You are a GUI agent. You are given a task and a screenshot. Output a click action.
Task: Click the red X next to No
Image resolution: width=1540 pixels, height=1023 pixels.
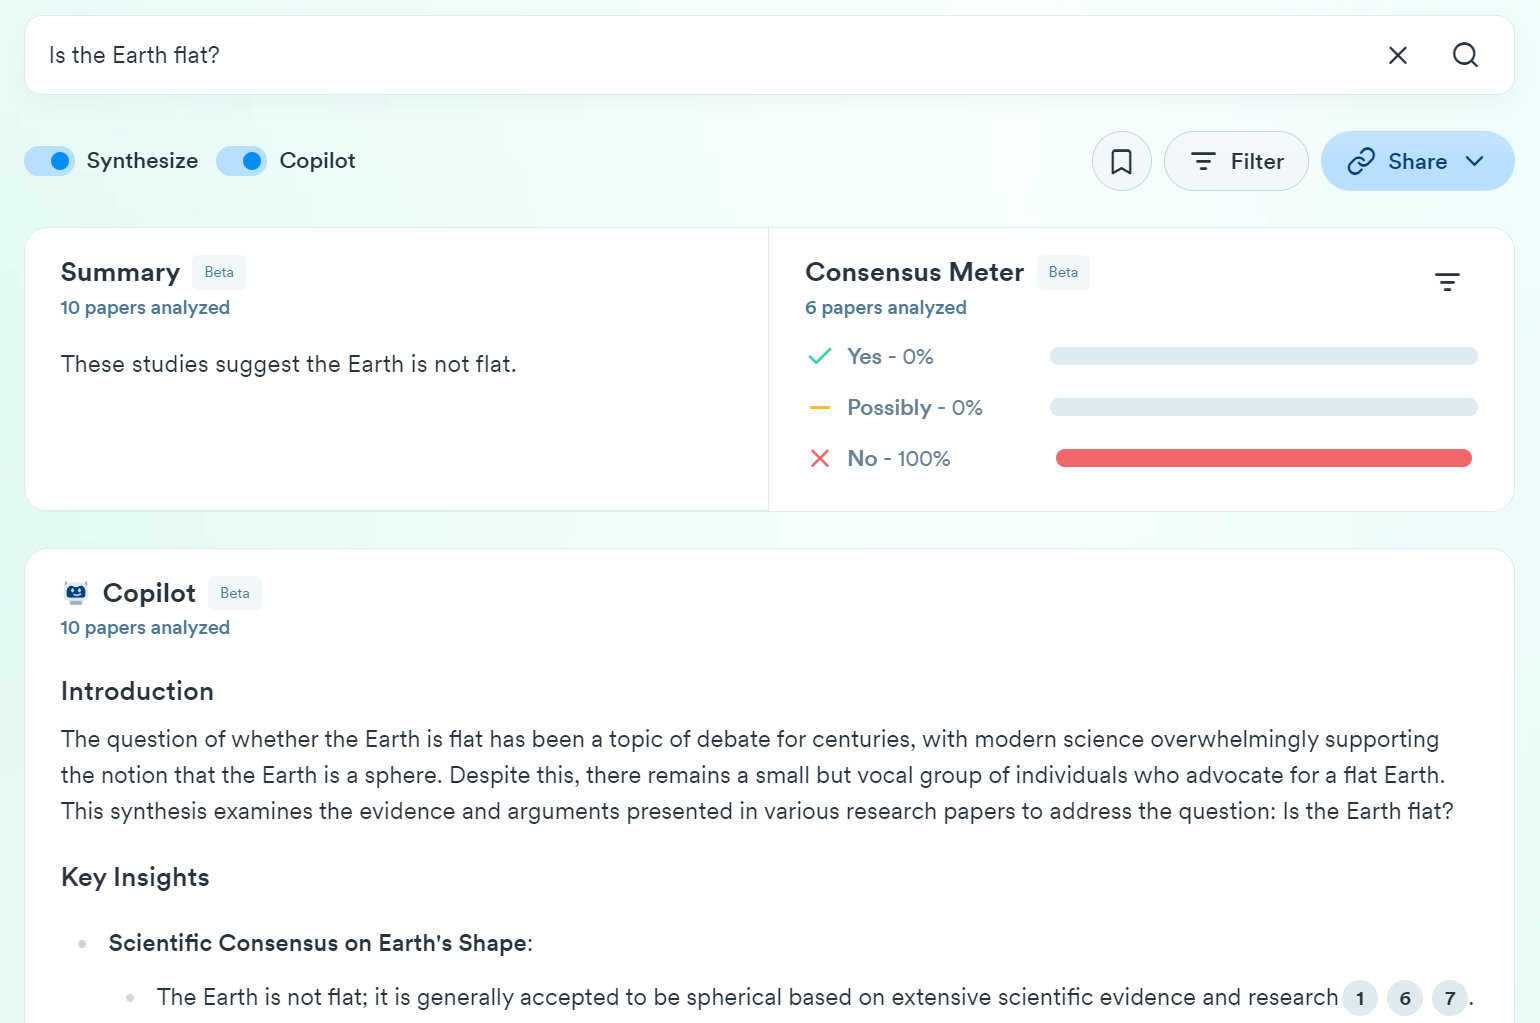click(x=819, y=459)
